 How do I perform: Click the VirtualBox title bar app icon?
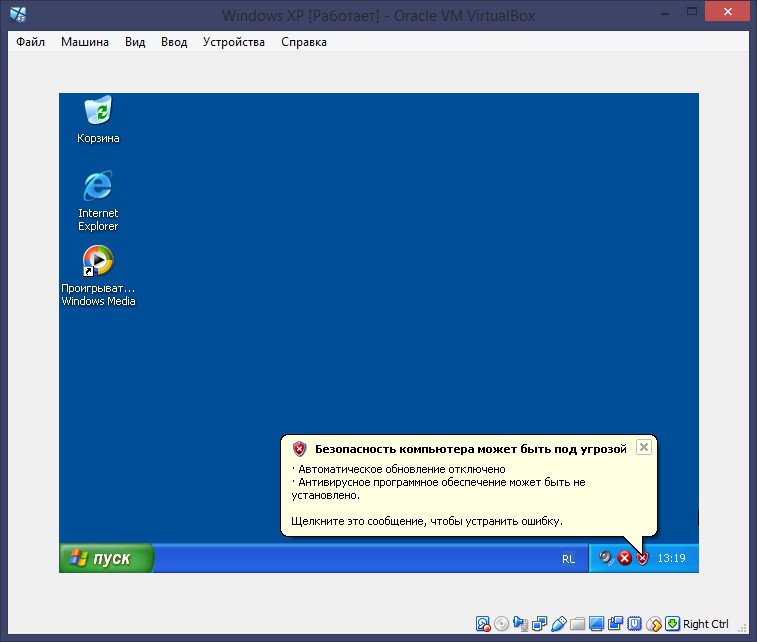[18, 14]
